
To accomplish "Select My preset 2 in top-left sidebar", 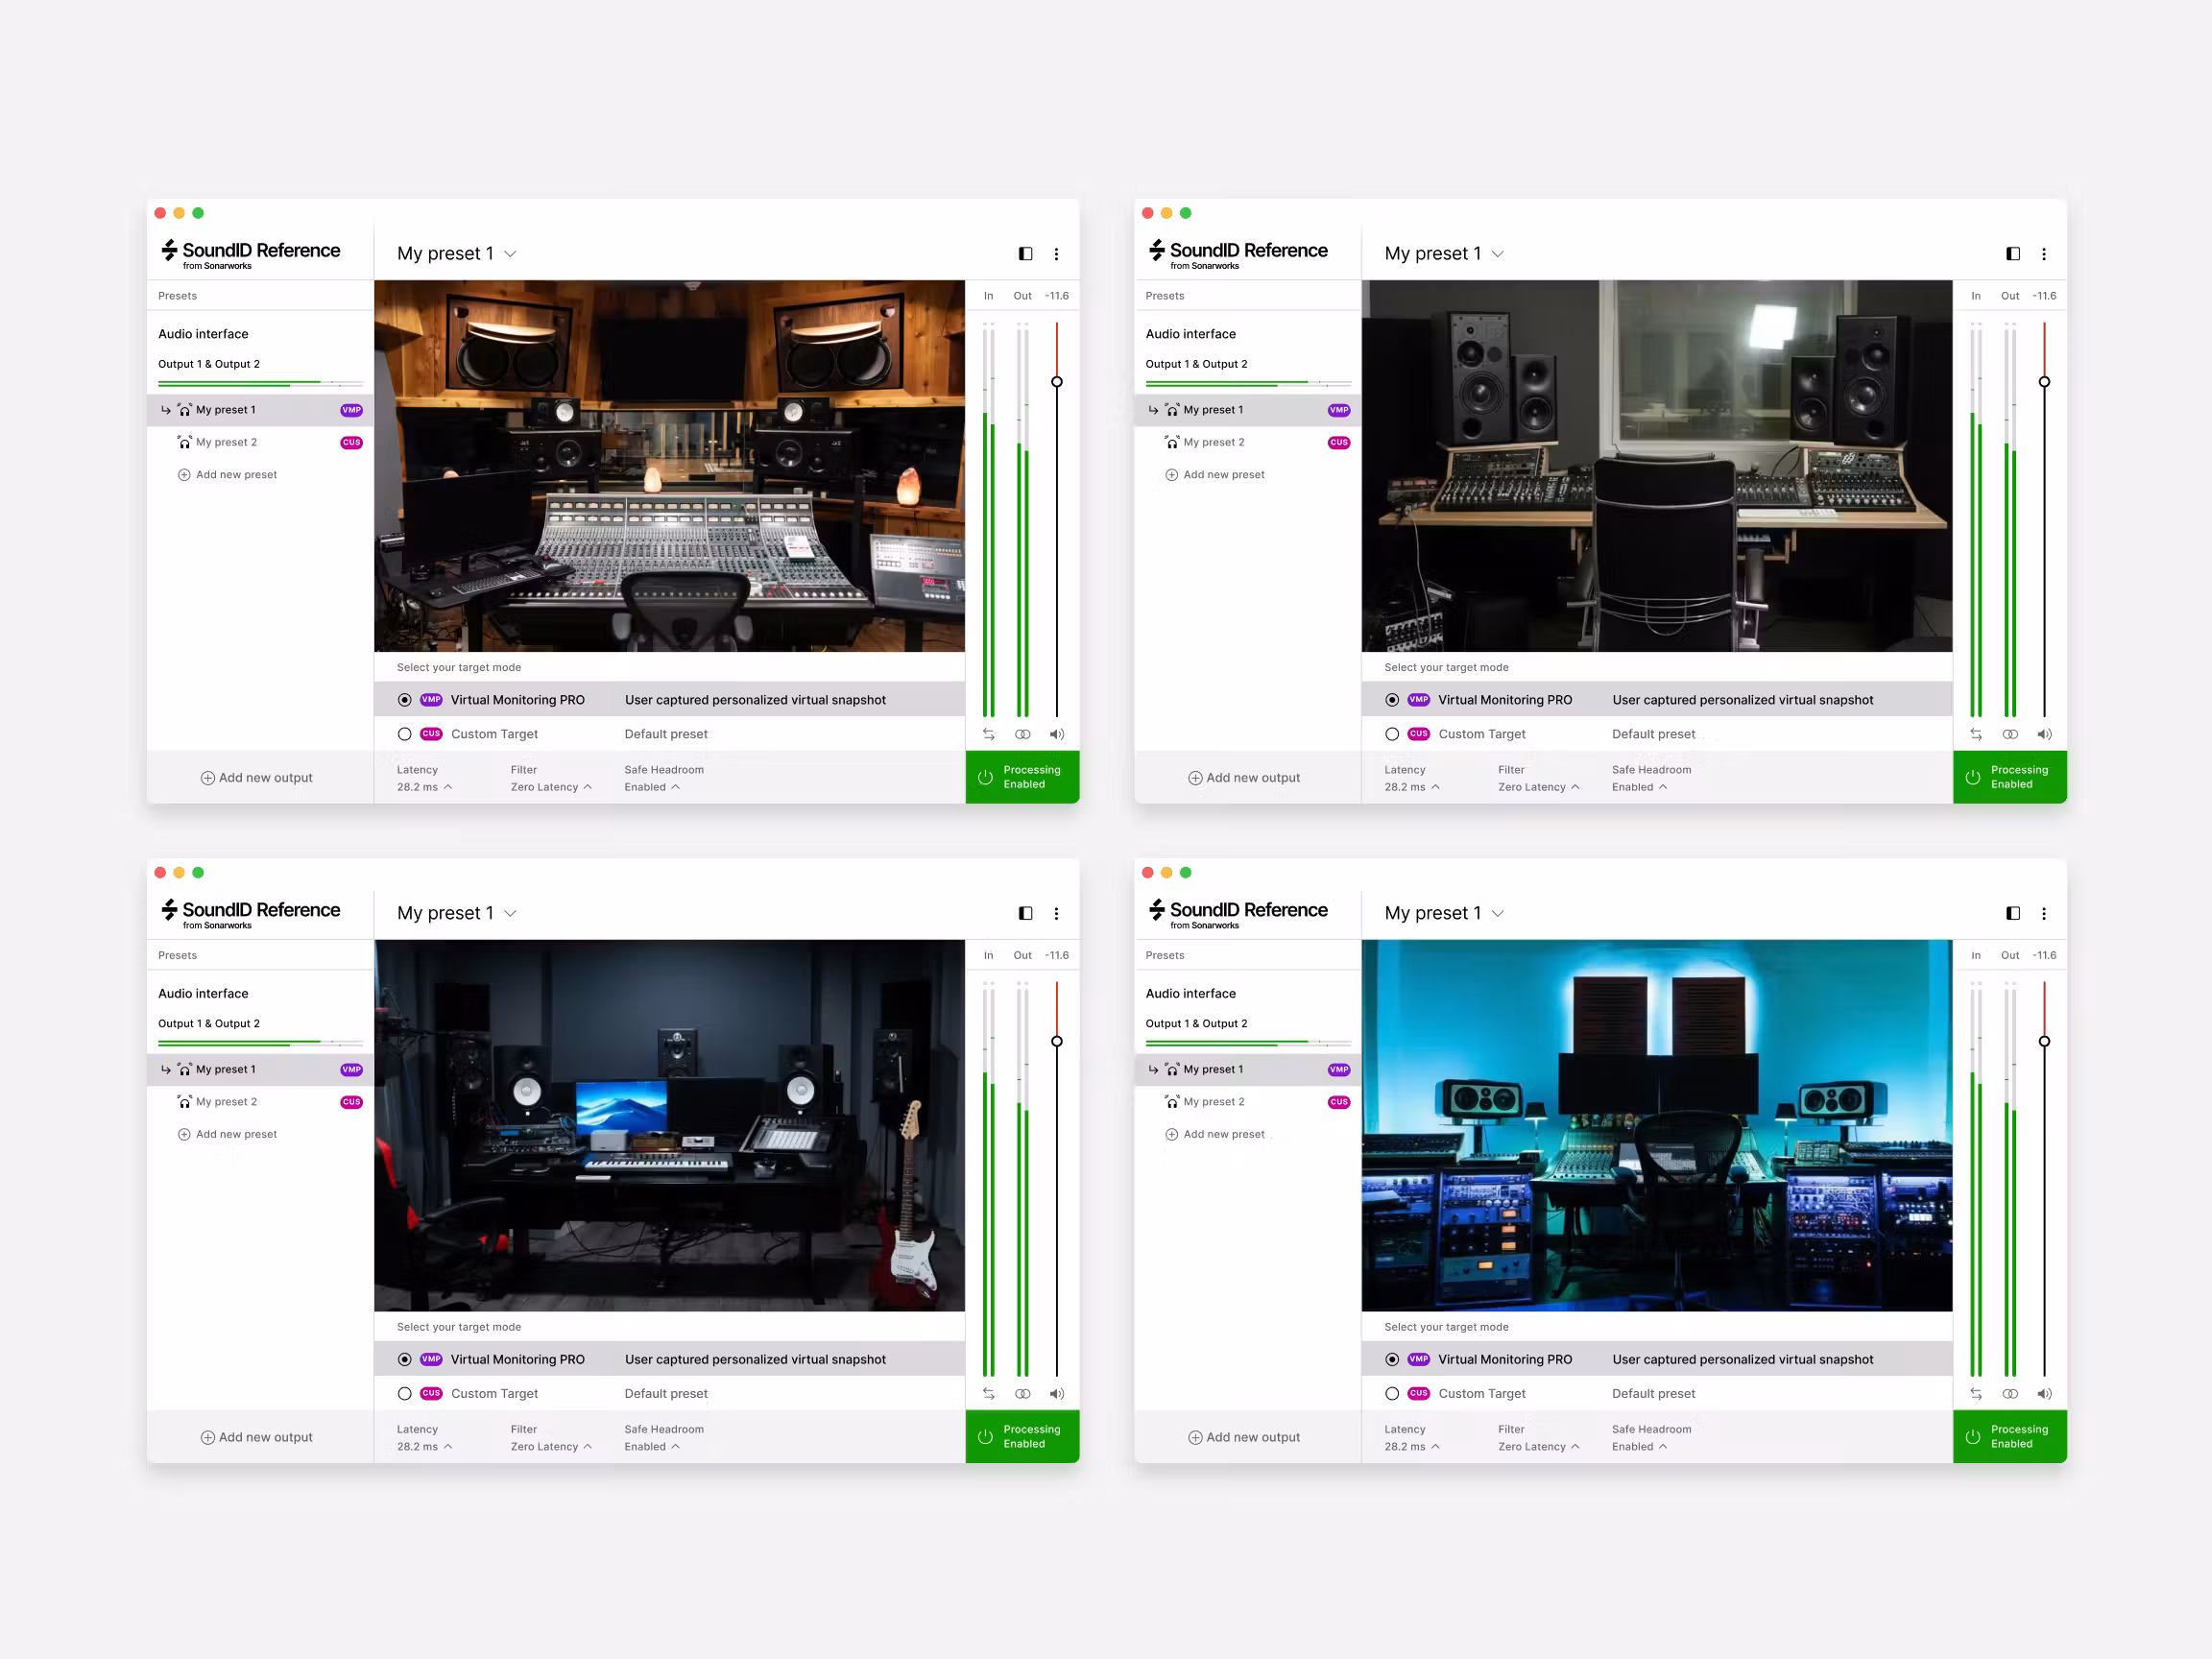I will tap(260, 442).
